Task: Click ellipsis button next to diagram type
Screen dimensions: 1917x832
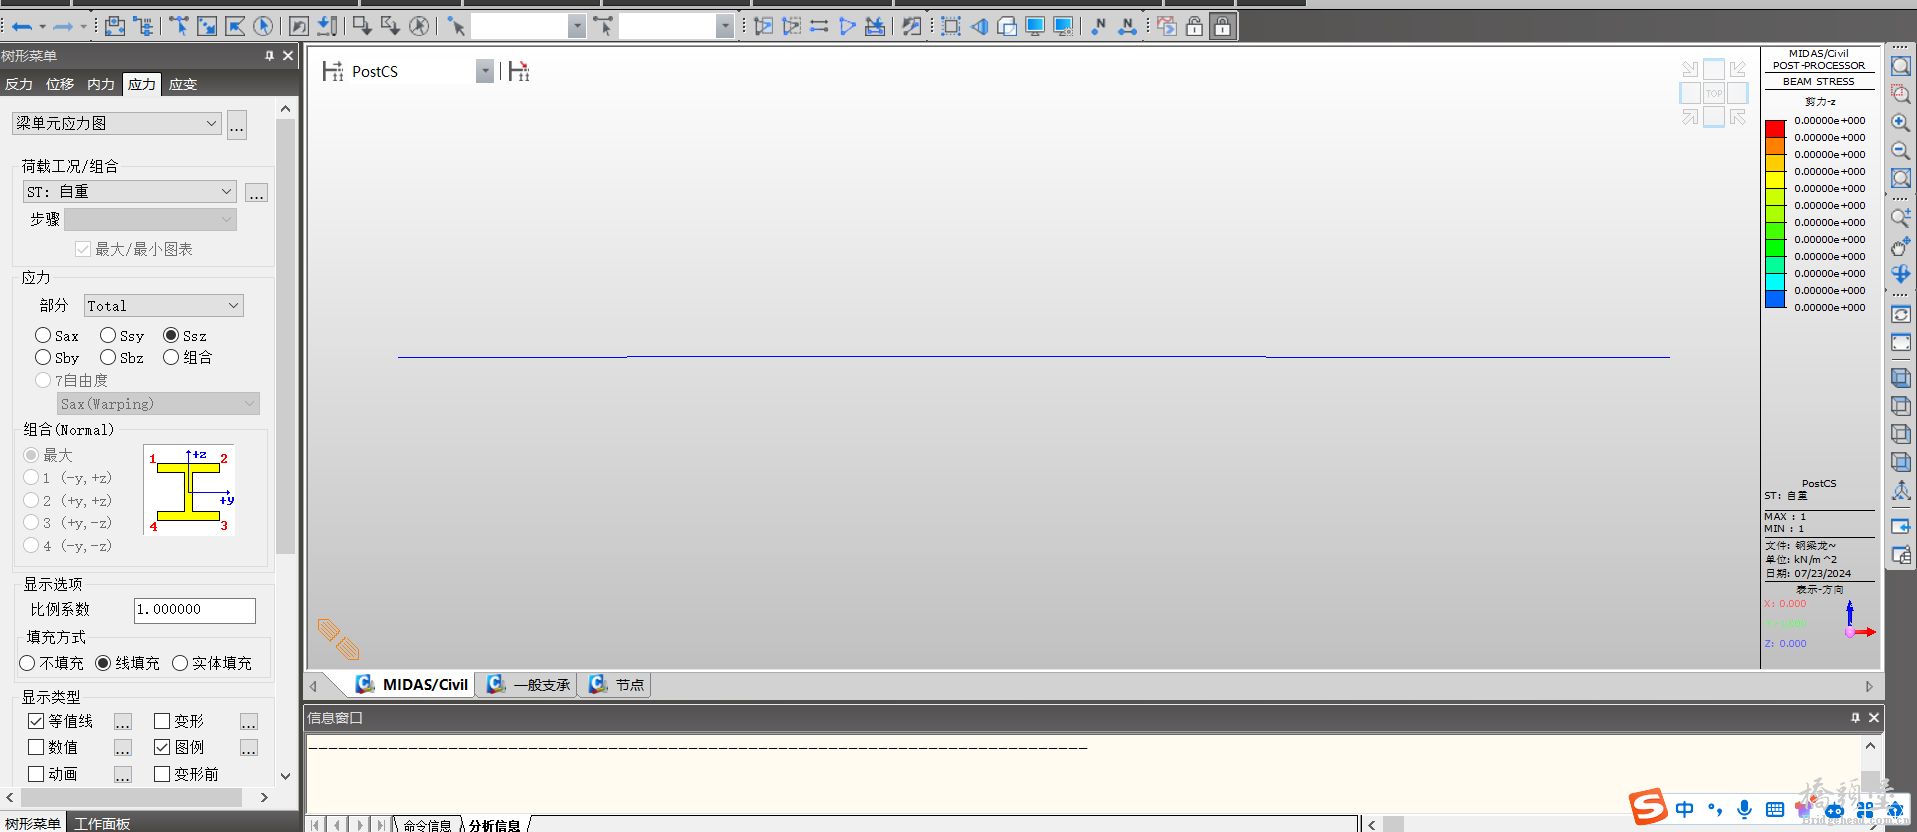Action: [237, 125]
